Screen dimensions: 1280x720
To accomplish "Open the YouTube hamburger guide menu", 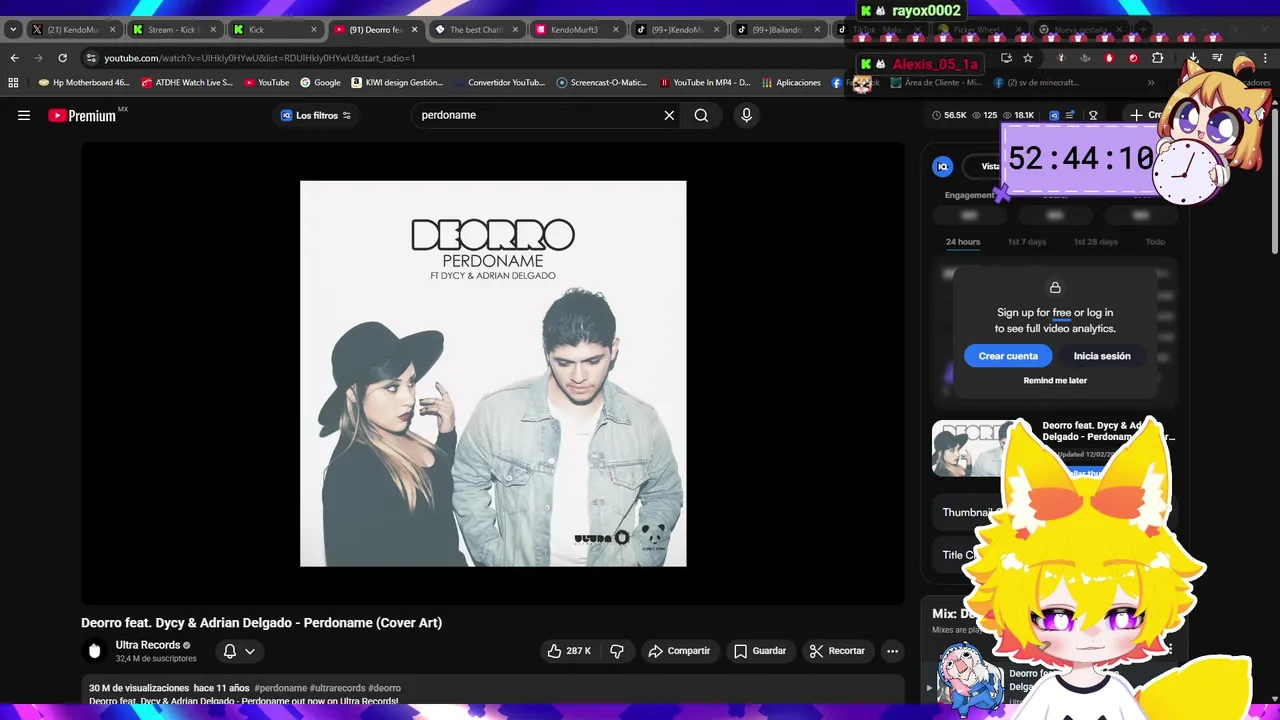I will pyautogui.click(x=24, y=115).
